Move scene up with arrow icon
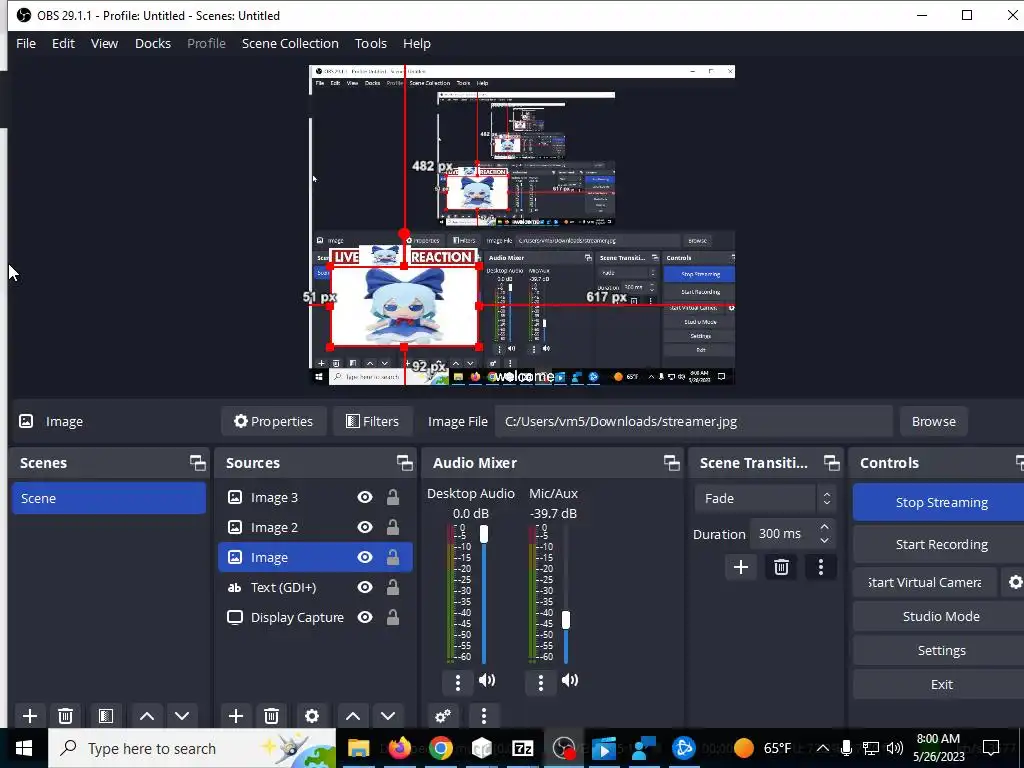Viewport: 1024px width, 768px height. pyautogui.click(x=147, y=716)
